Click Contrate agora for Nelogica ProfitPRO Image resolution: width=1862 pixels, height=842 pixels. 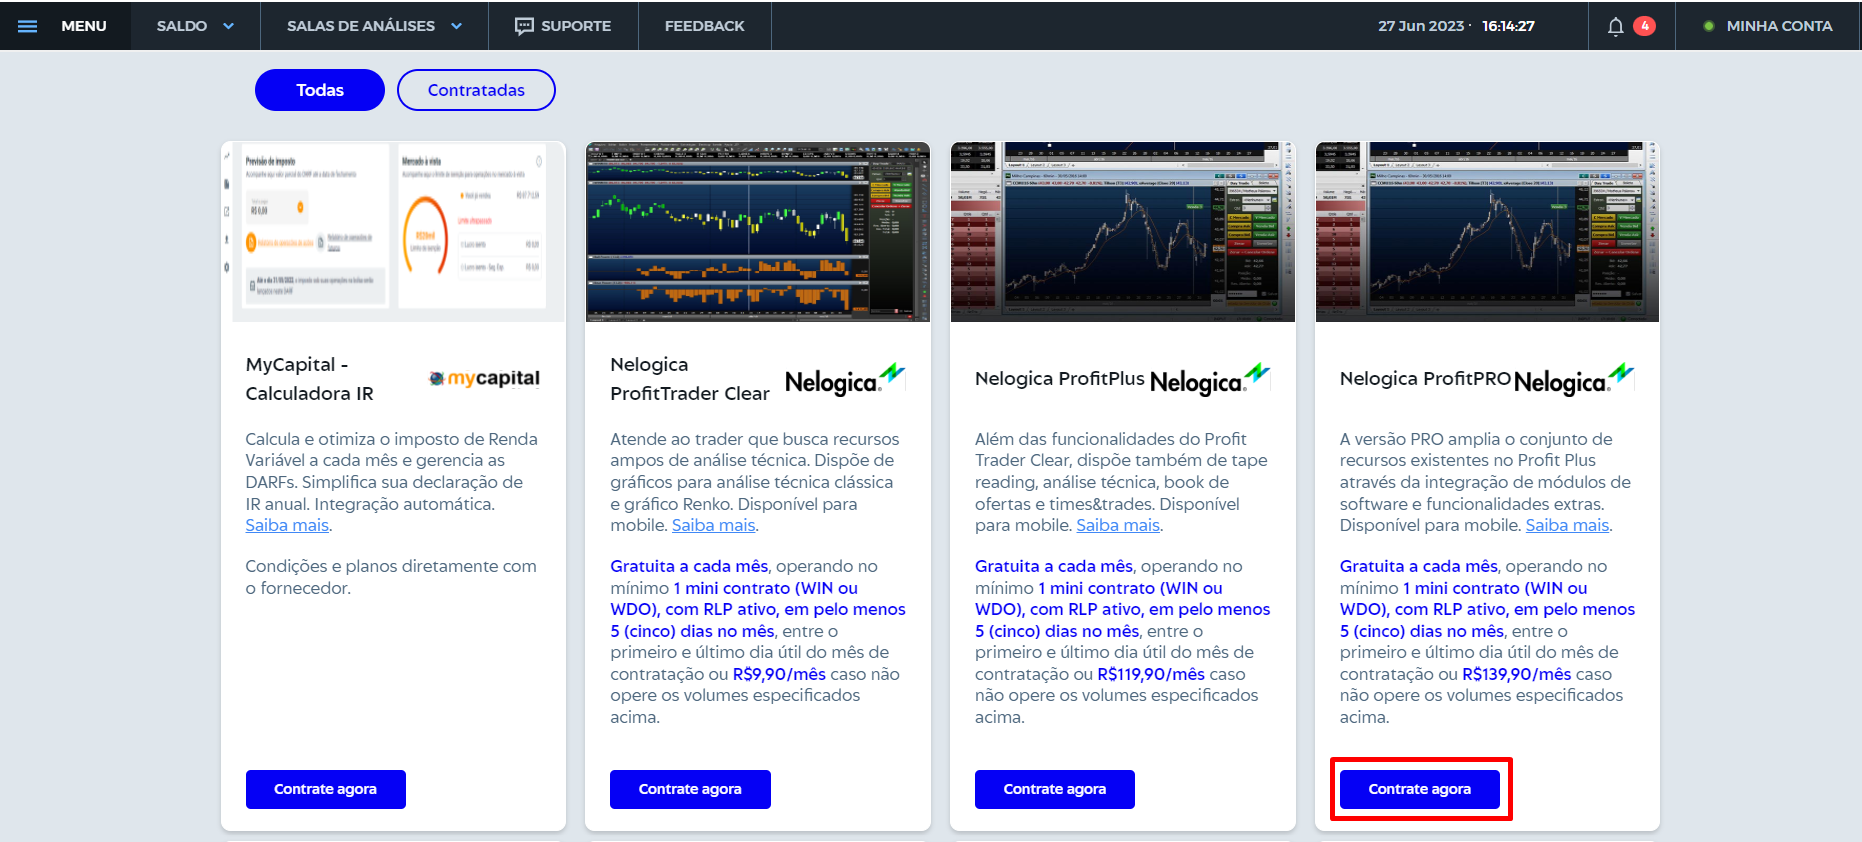[x=1420, y=789]
